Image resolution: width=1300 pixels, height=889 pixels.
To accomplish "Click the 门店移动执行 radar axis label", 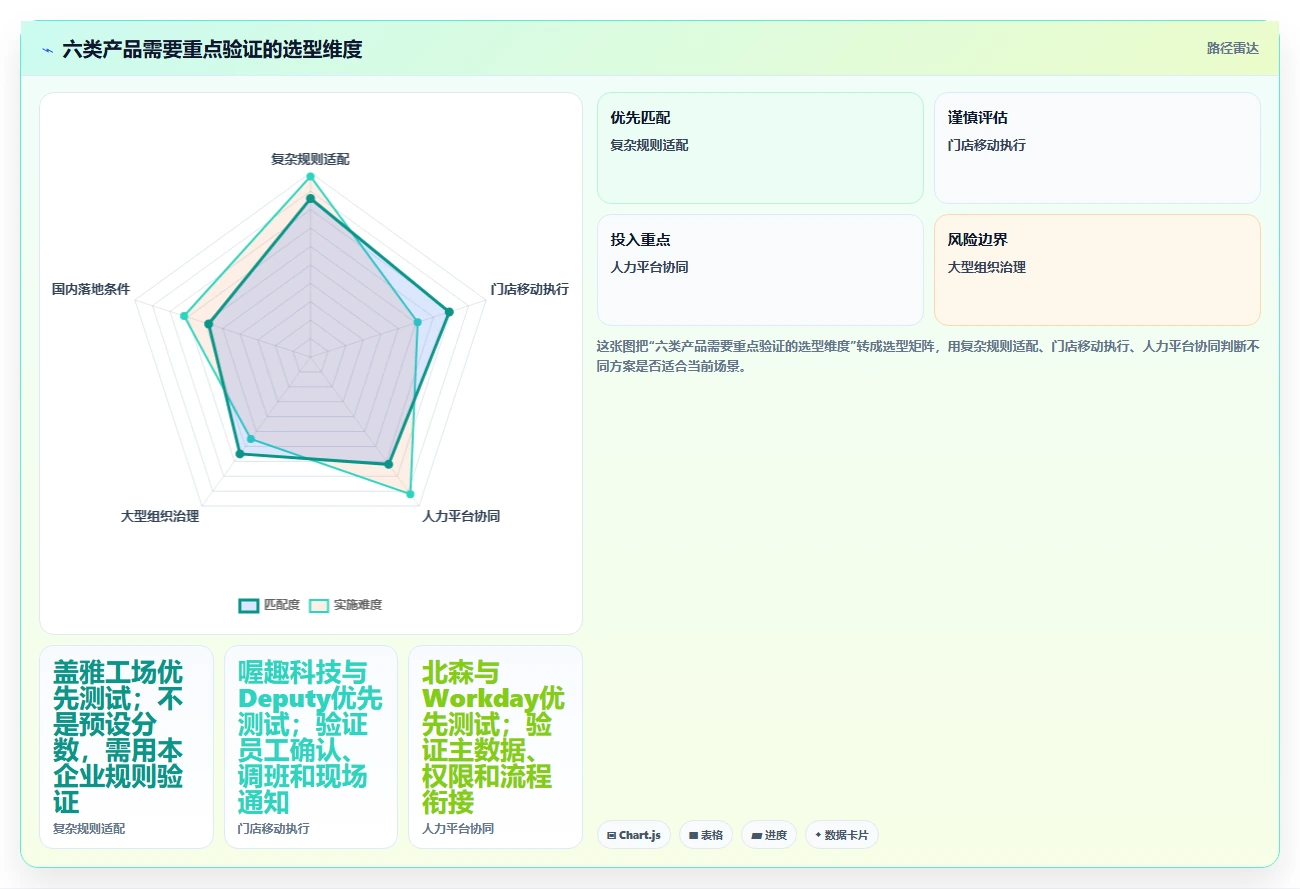I will pyautogui.click(x=529, y=289).
